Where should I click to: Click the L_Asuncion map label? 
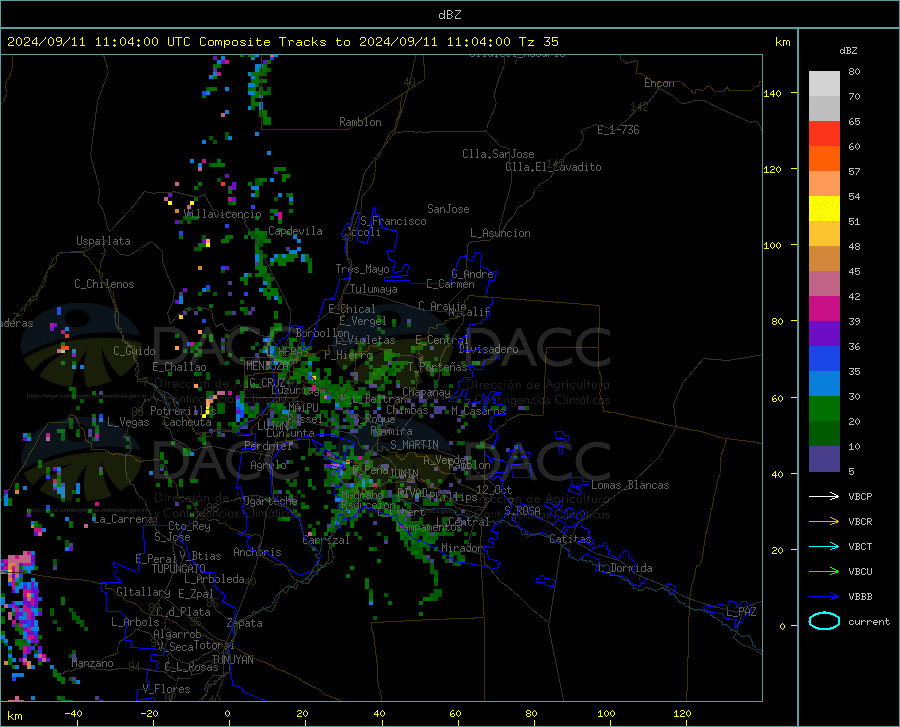click(500, 233)
